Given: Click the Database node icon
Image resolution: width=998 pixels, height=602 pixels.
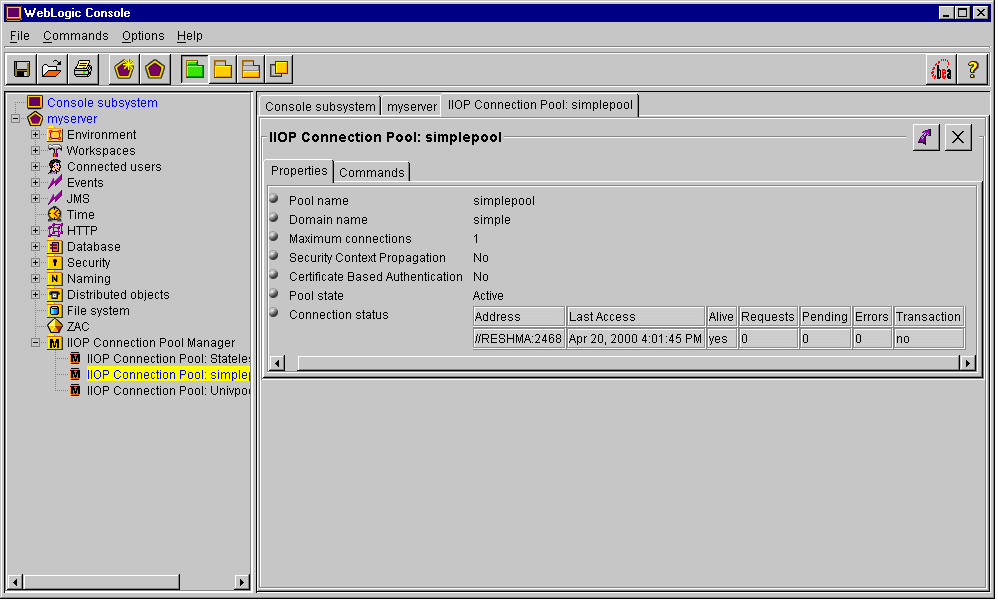Looking at the screenshot, I should 55,247.
